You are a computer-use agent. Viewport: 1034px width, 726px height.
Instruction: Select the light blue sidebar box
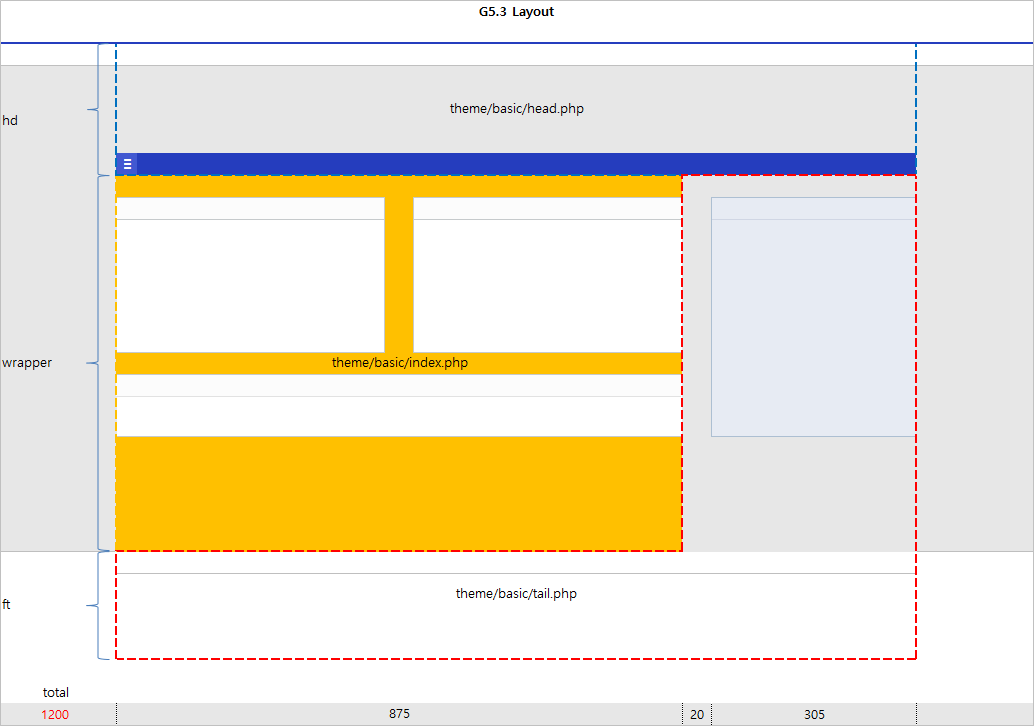812,320
